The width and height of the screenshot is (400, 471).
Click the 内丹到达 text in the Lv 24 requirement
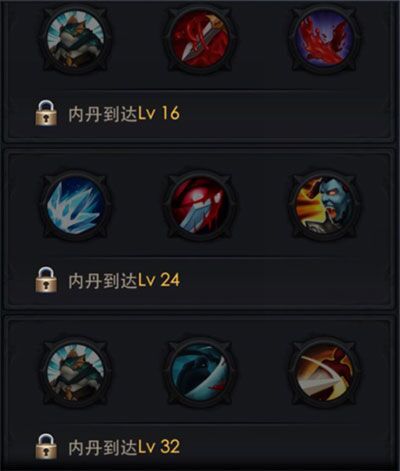point(103,280)
